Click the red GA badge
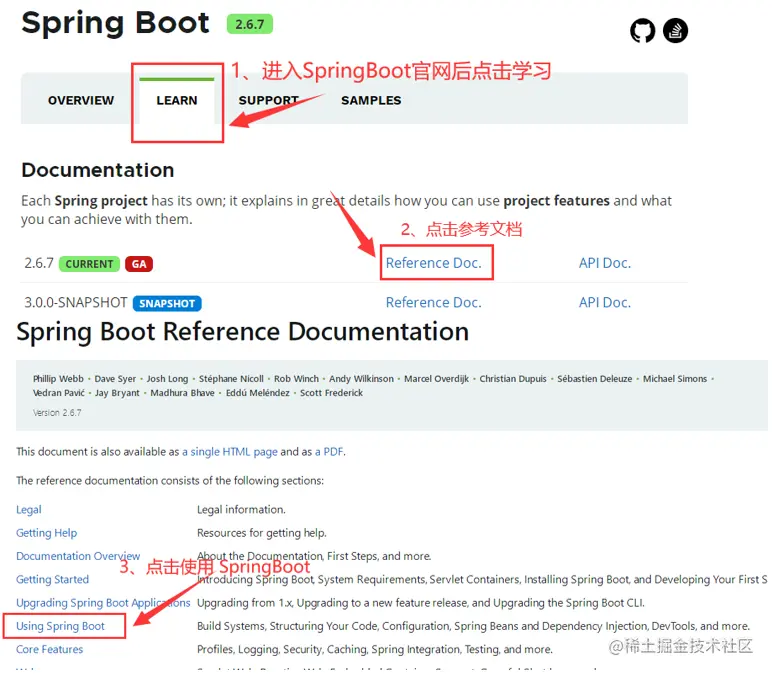The width and height of the screenshot is (772, 674). pos(139,264)
